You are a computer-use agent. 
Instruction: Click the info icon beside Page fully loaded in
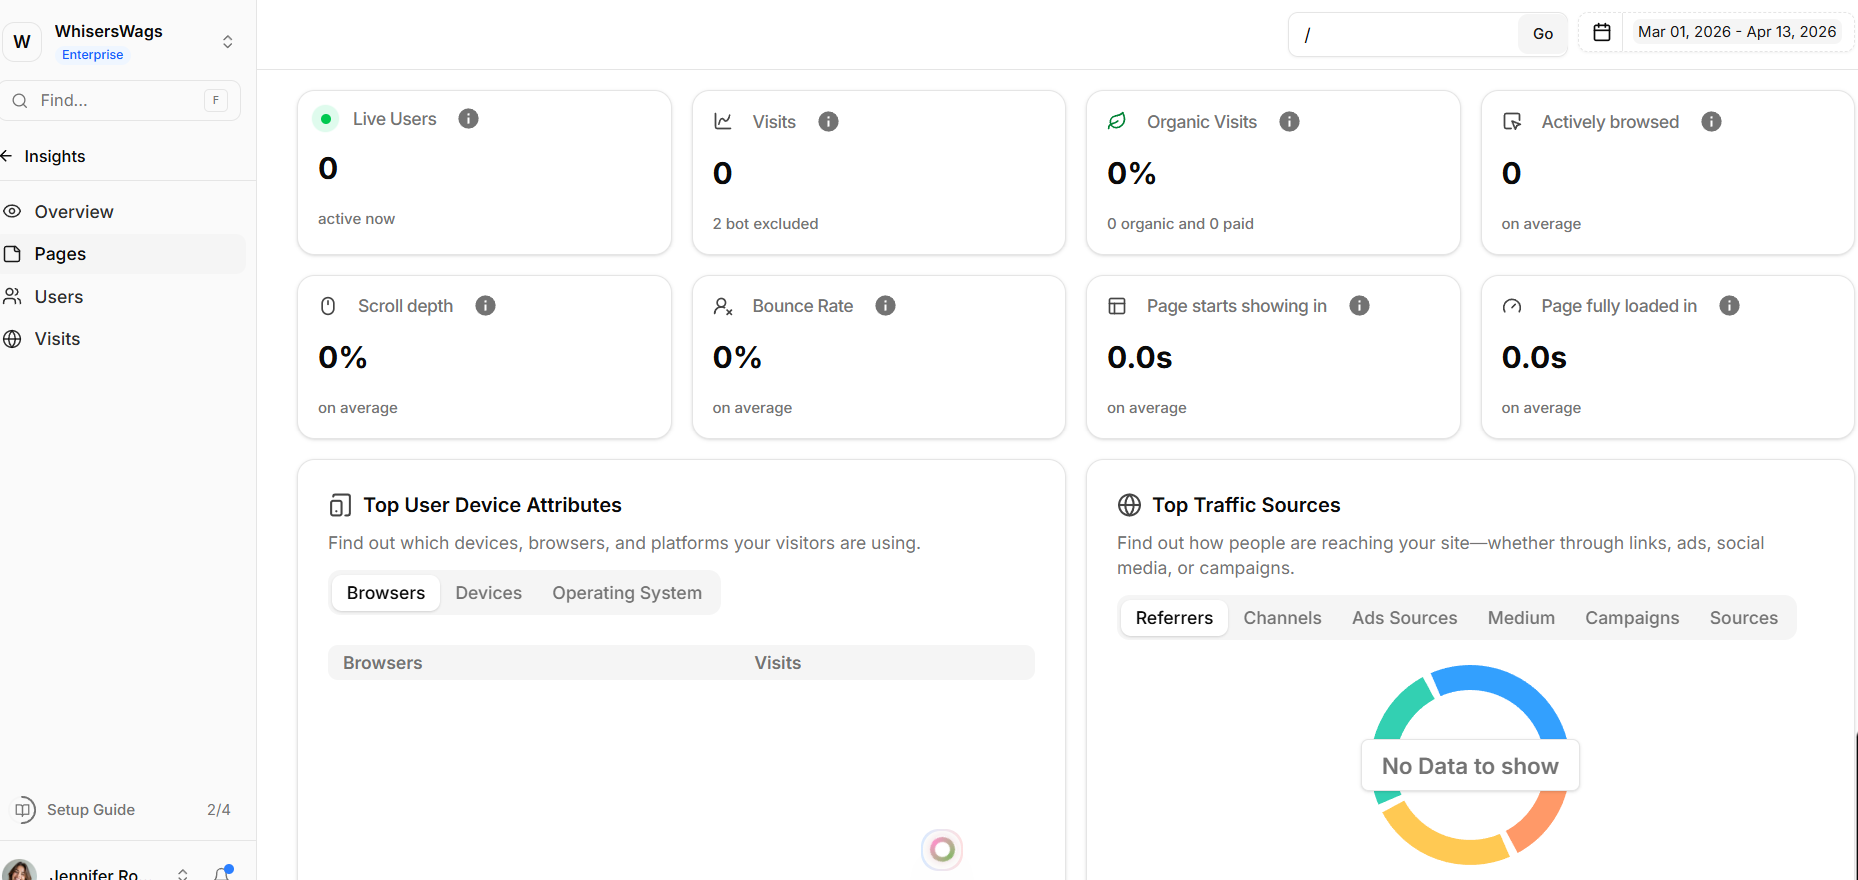1729,306
